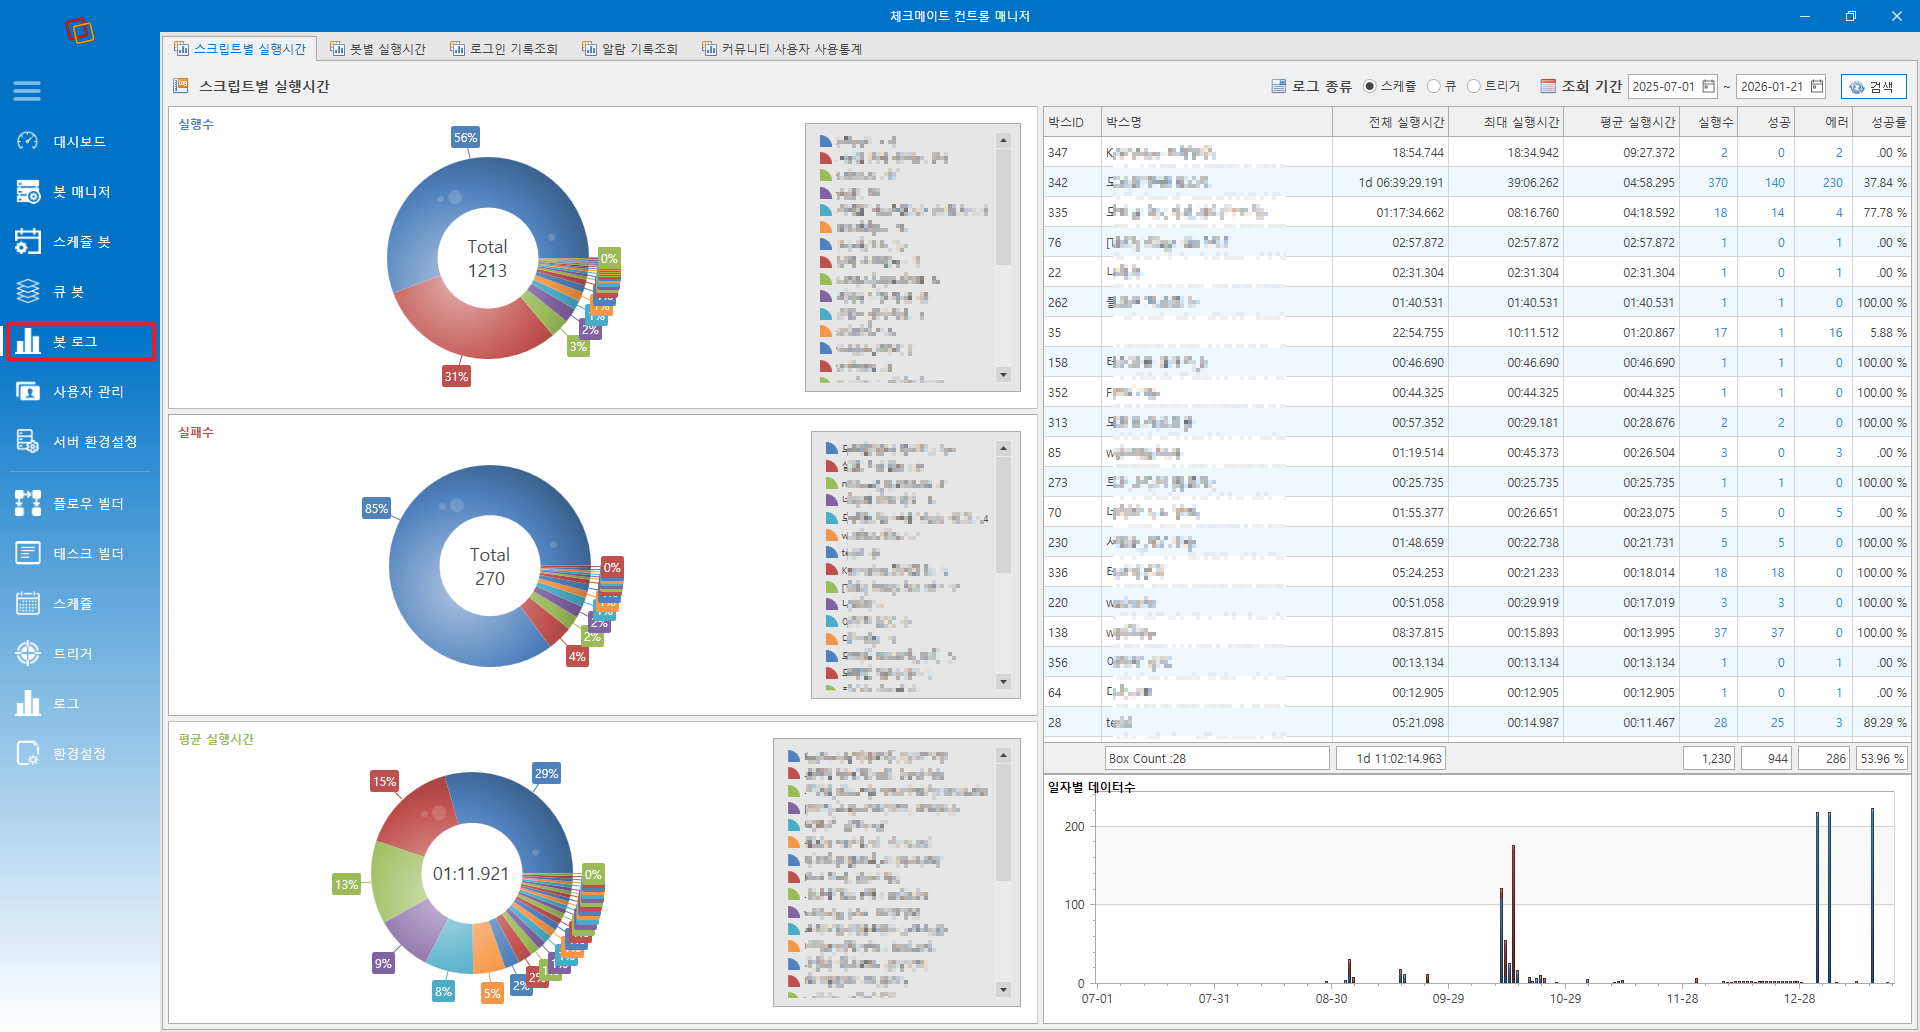Select the 큐 log type radio
Image resolution: width=1920 pixels, height=1032 pixels.
tap(1434, 86)
